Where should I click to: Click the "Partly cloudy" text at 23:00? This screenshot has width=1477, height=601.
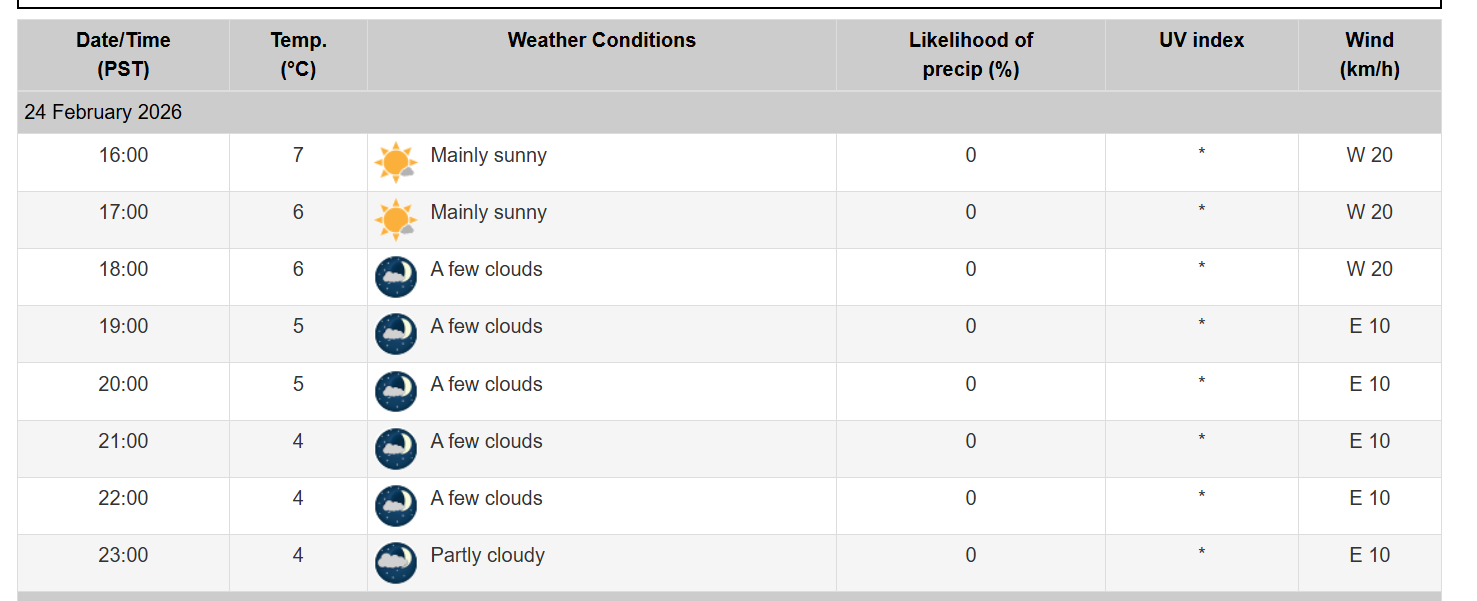[487, 555]
